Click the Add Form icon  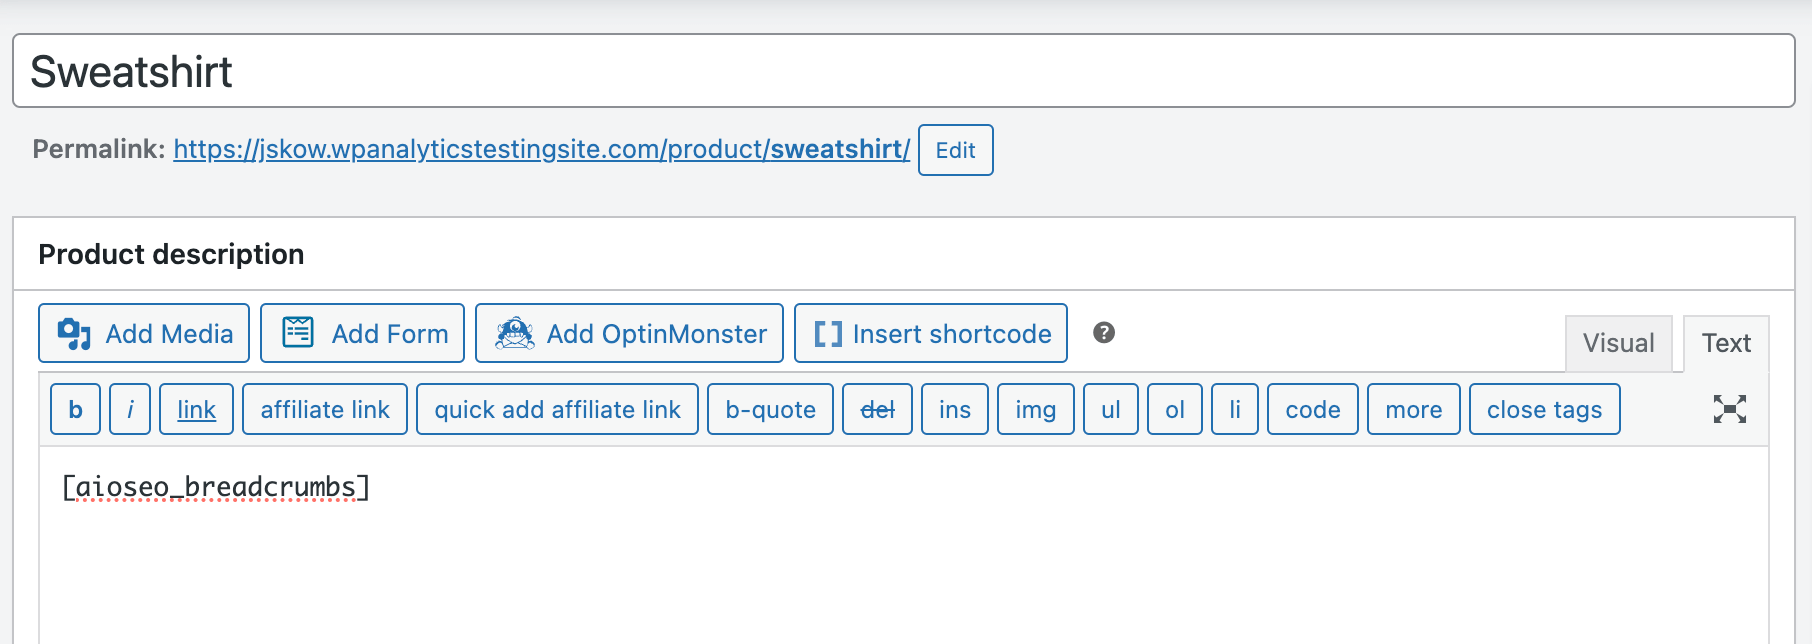(361, 333)
